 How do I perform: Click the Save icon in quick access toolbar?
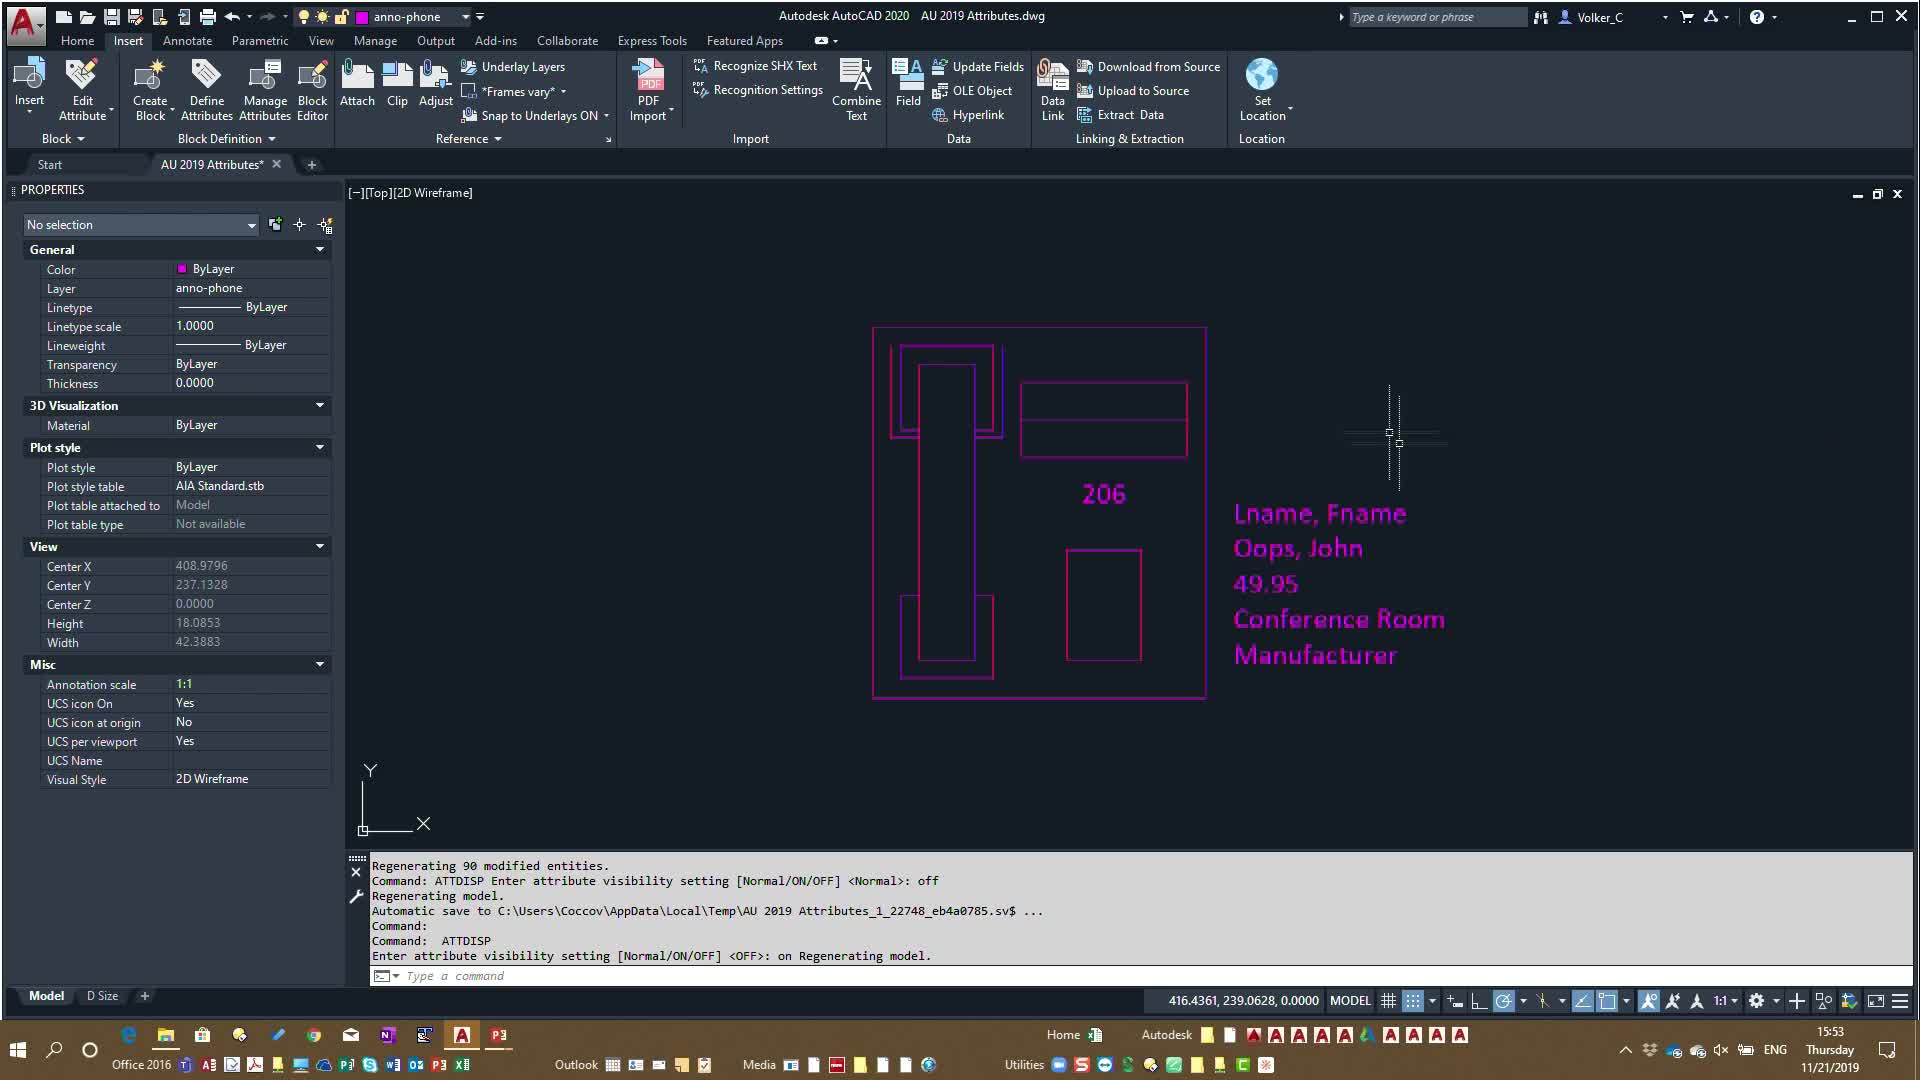(x=111, y=17)
